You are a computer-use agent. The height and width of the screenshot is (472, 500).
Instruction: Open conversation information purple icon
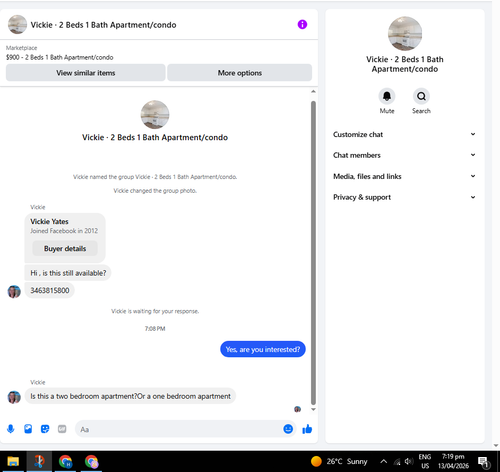tap(302, 24)
